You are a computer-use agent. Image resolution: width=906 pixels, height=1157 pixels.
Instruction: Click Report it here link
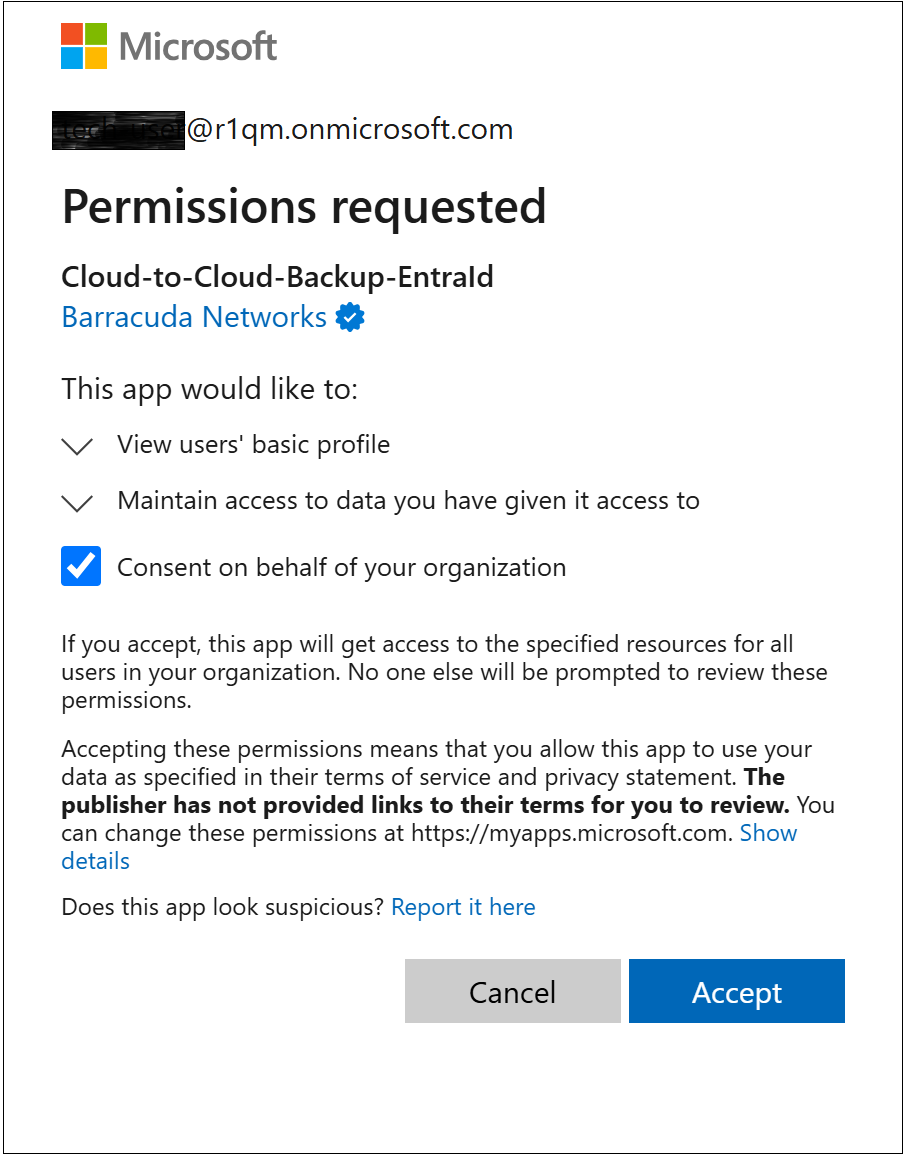point(463,907)
